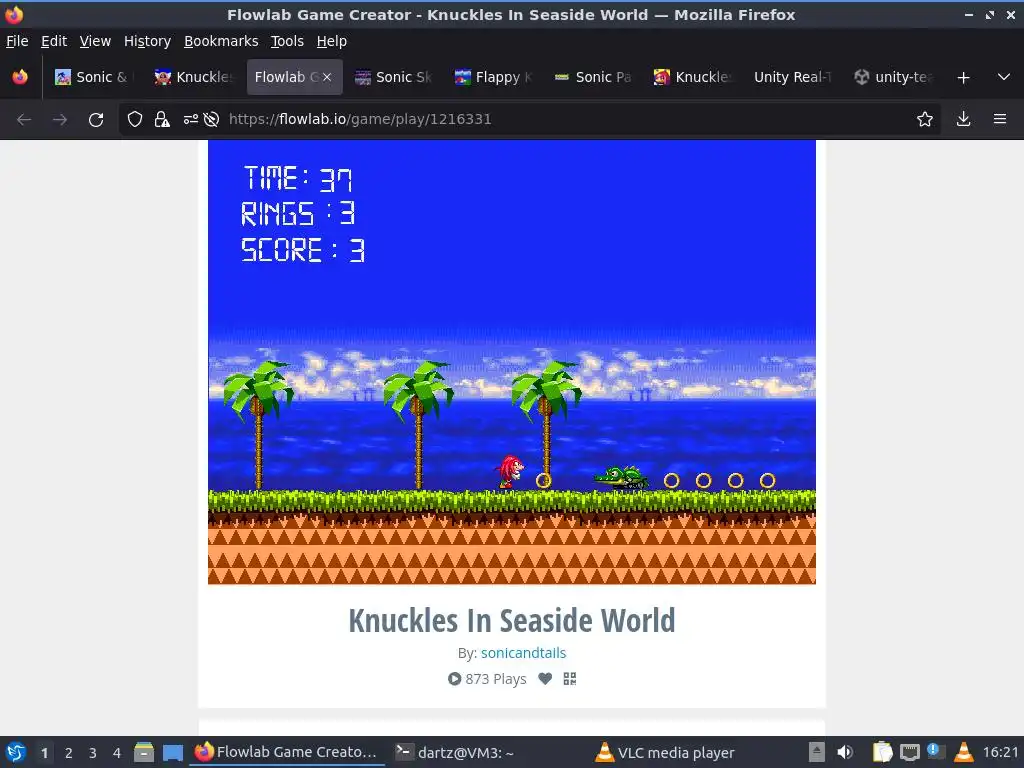Switch to workspace 3
Viewport: 1024px width, 768px height.
(93, 753)
